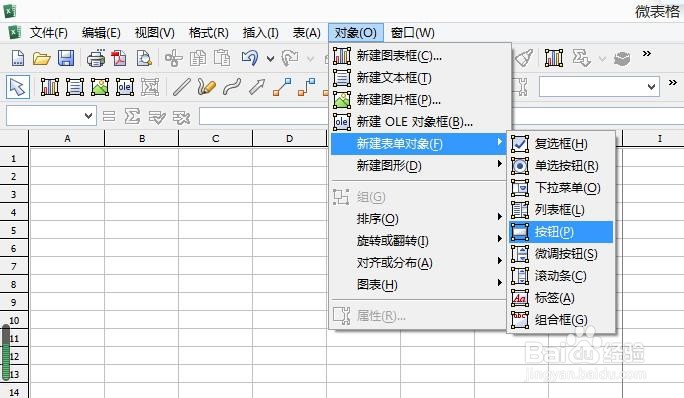Click the New document icon
684x398 pixels.
tap(17, 58)
